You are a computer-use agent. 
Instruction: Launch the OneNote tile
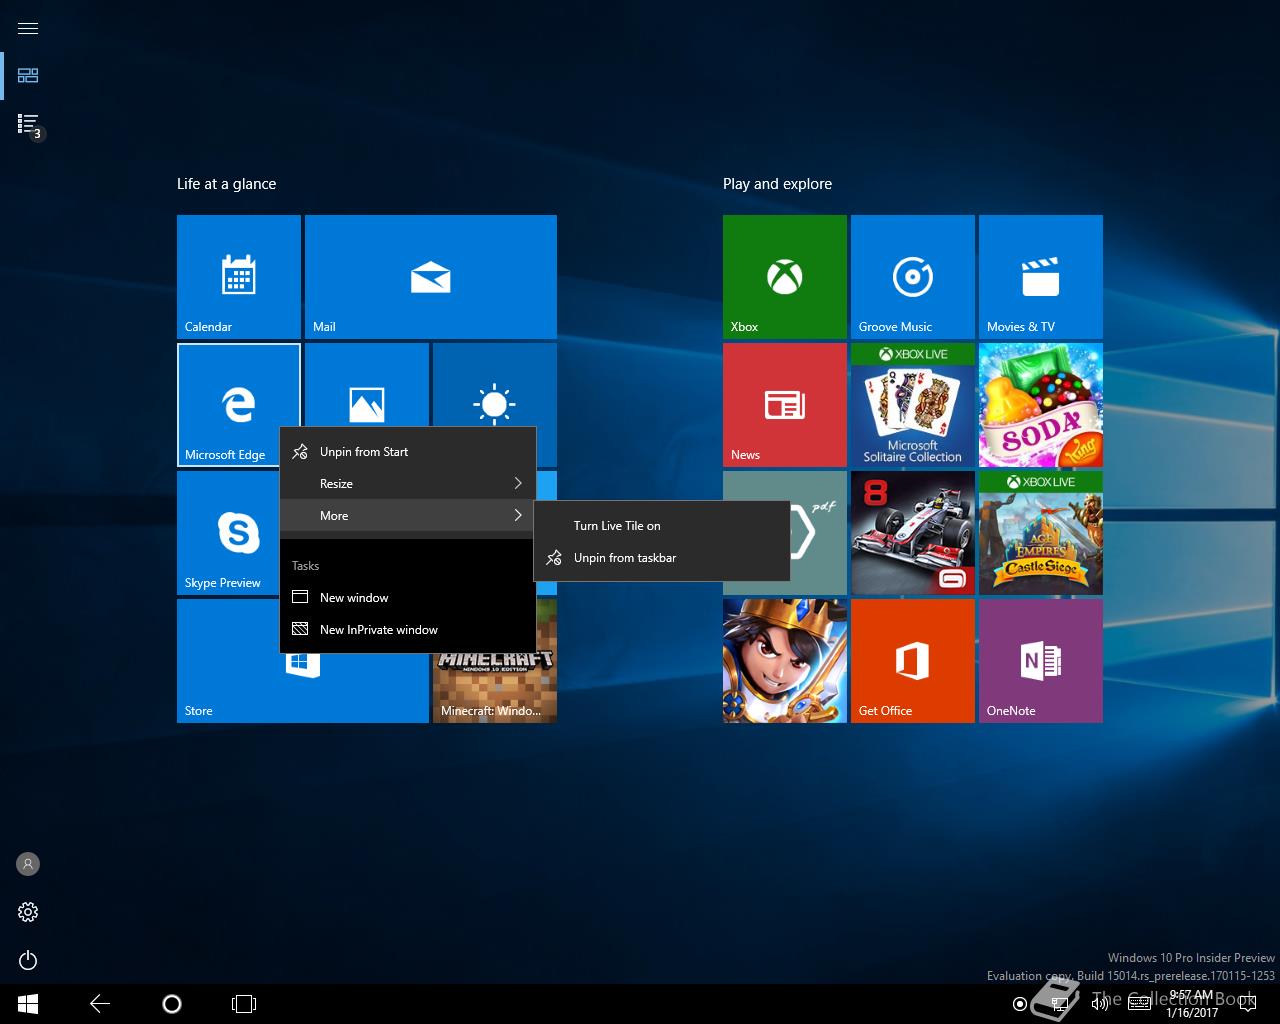(x=1041, y=661)
